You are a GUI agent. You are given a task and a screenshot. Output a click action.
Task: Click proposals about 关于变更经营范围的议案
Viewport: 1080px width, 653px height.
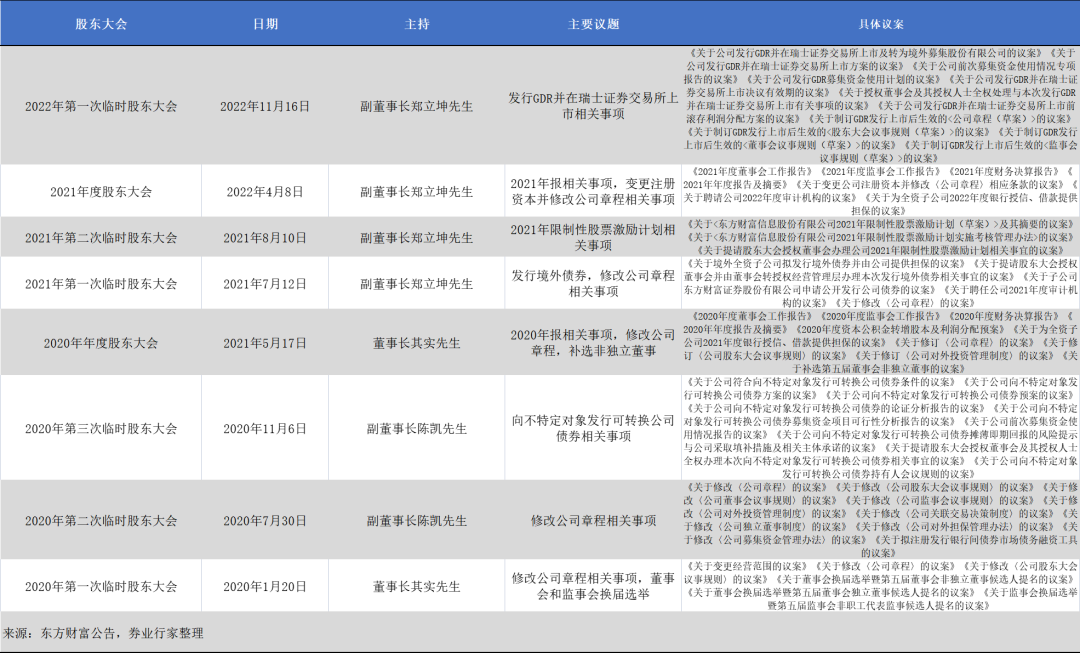click(x=881, y=586)
